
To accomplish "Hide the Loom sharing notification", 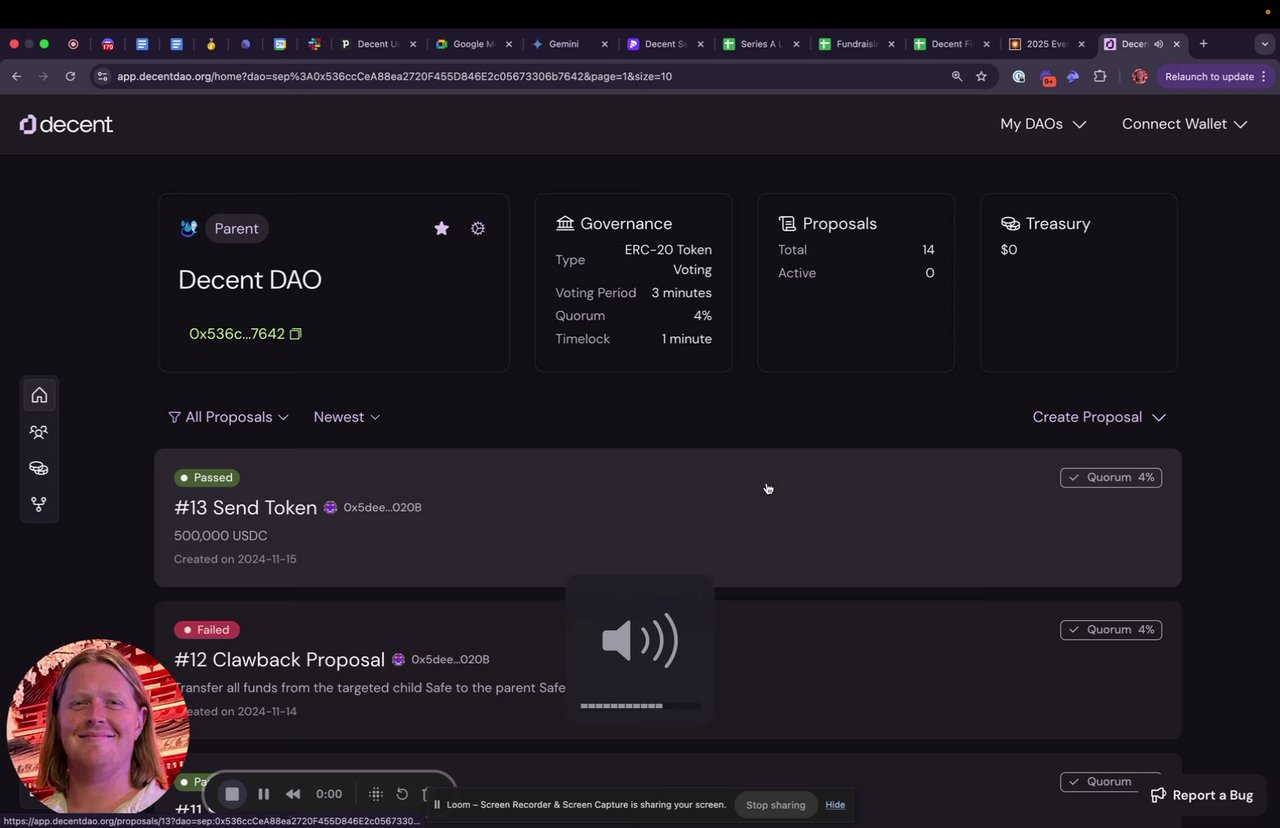I will (x=835, y=805).
